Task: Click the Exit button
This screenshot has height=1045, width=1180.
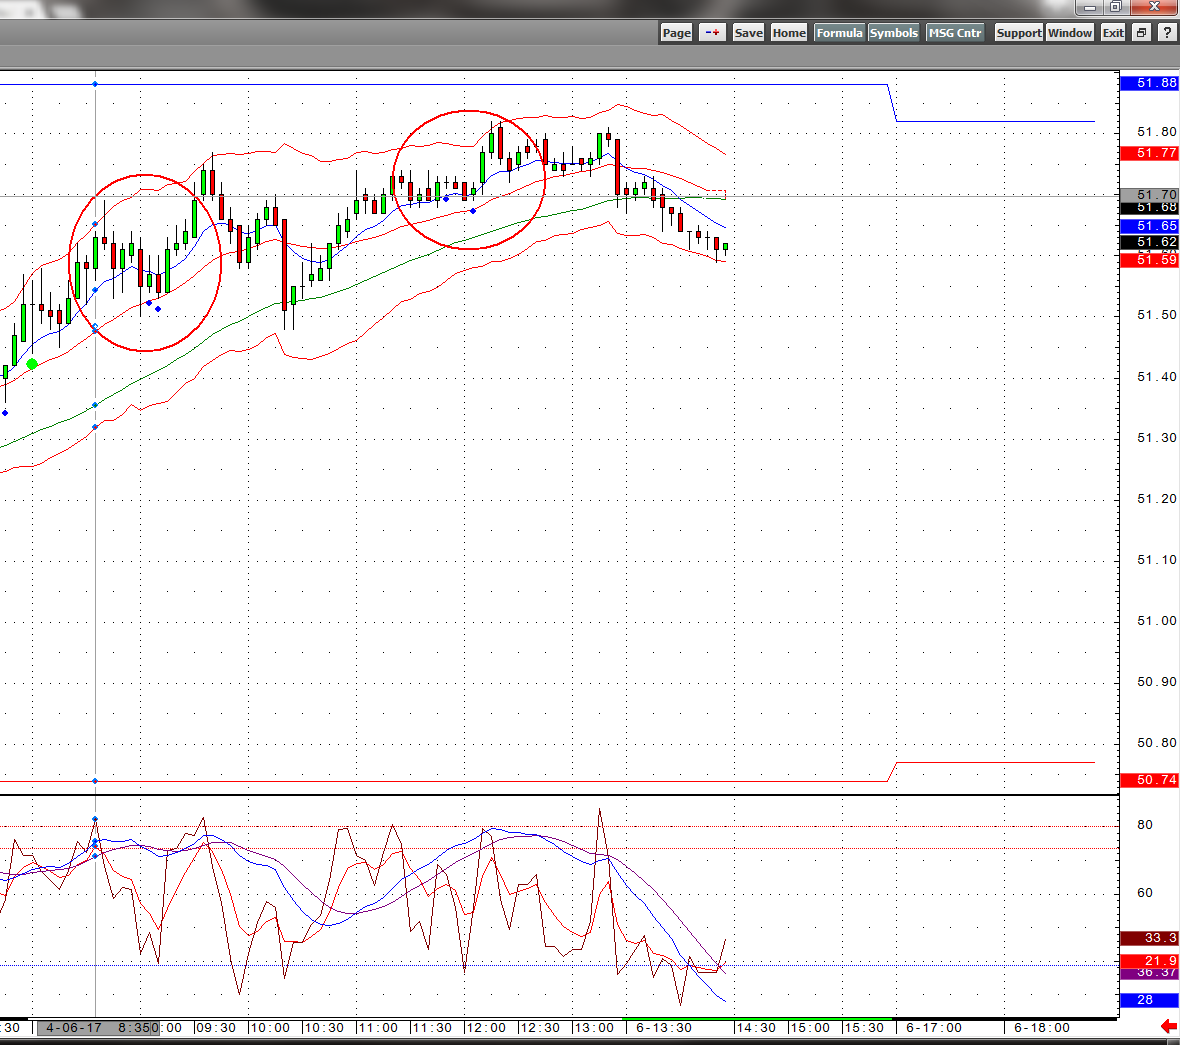Action: click(1112, 32)
